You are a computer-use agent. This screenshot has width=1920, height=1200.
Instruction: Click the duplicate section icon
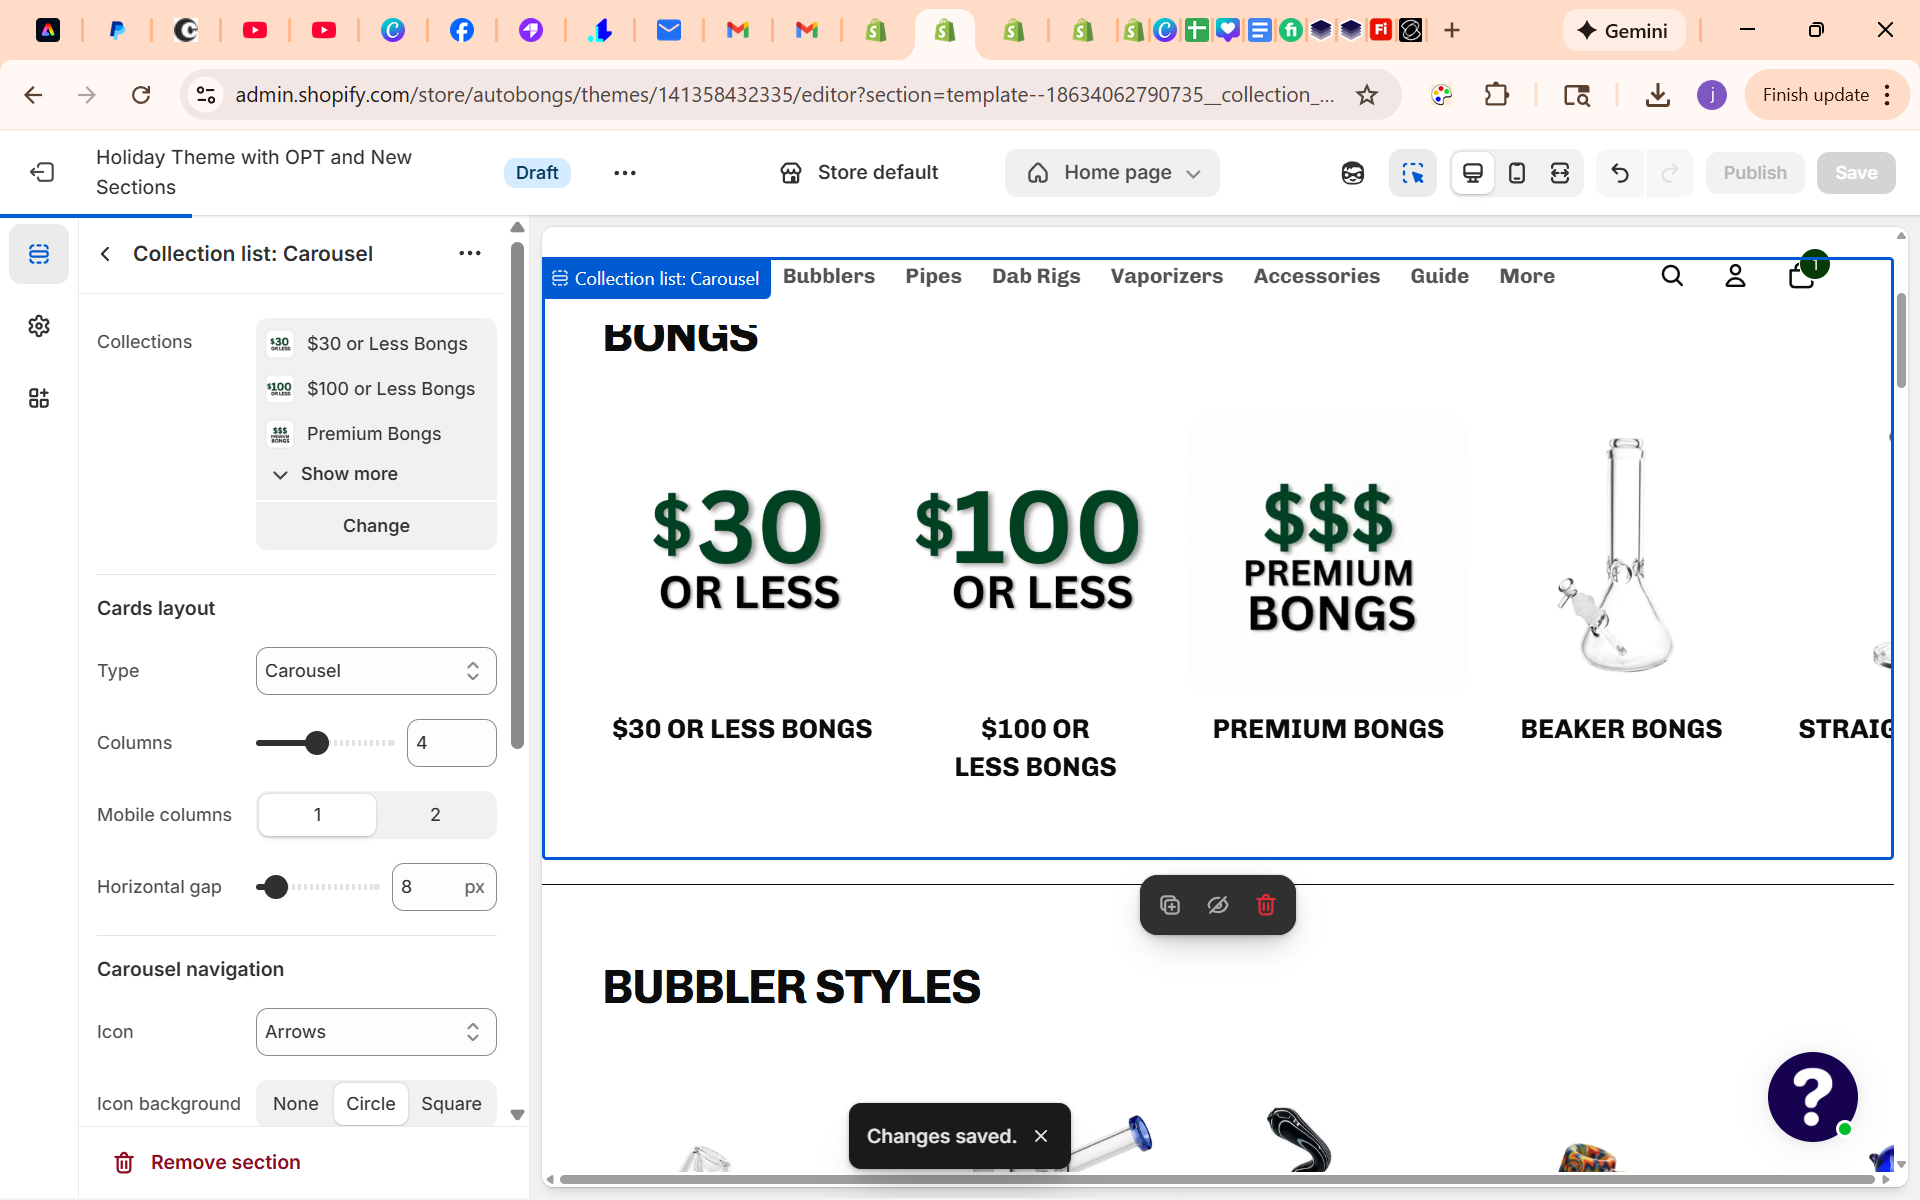click(1169, 905)
